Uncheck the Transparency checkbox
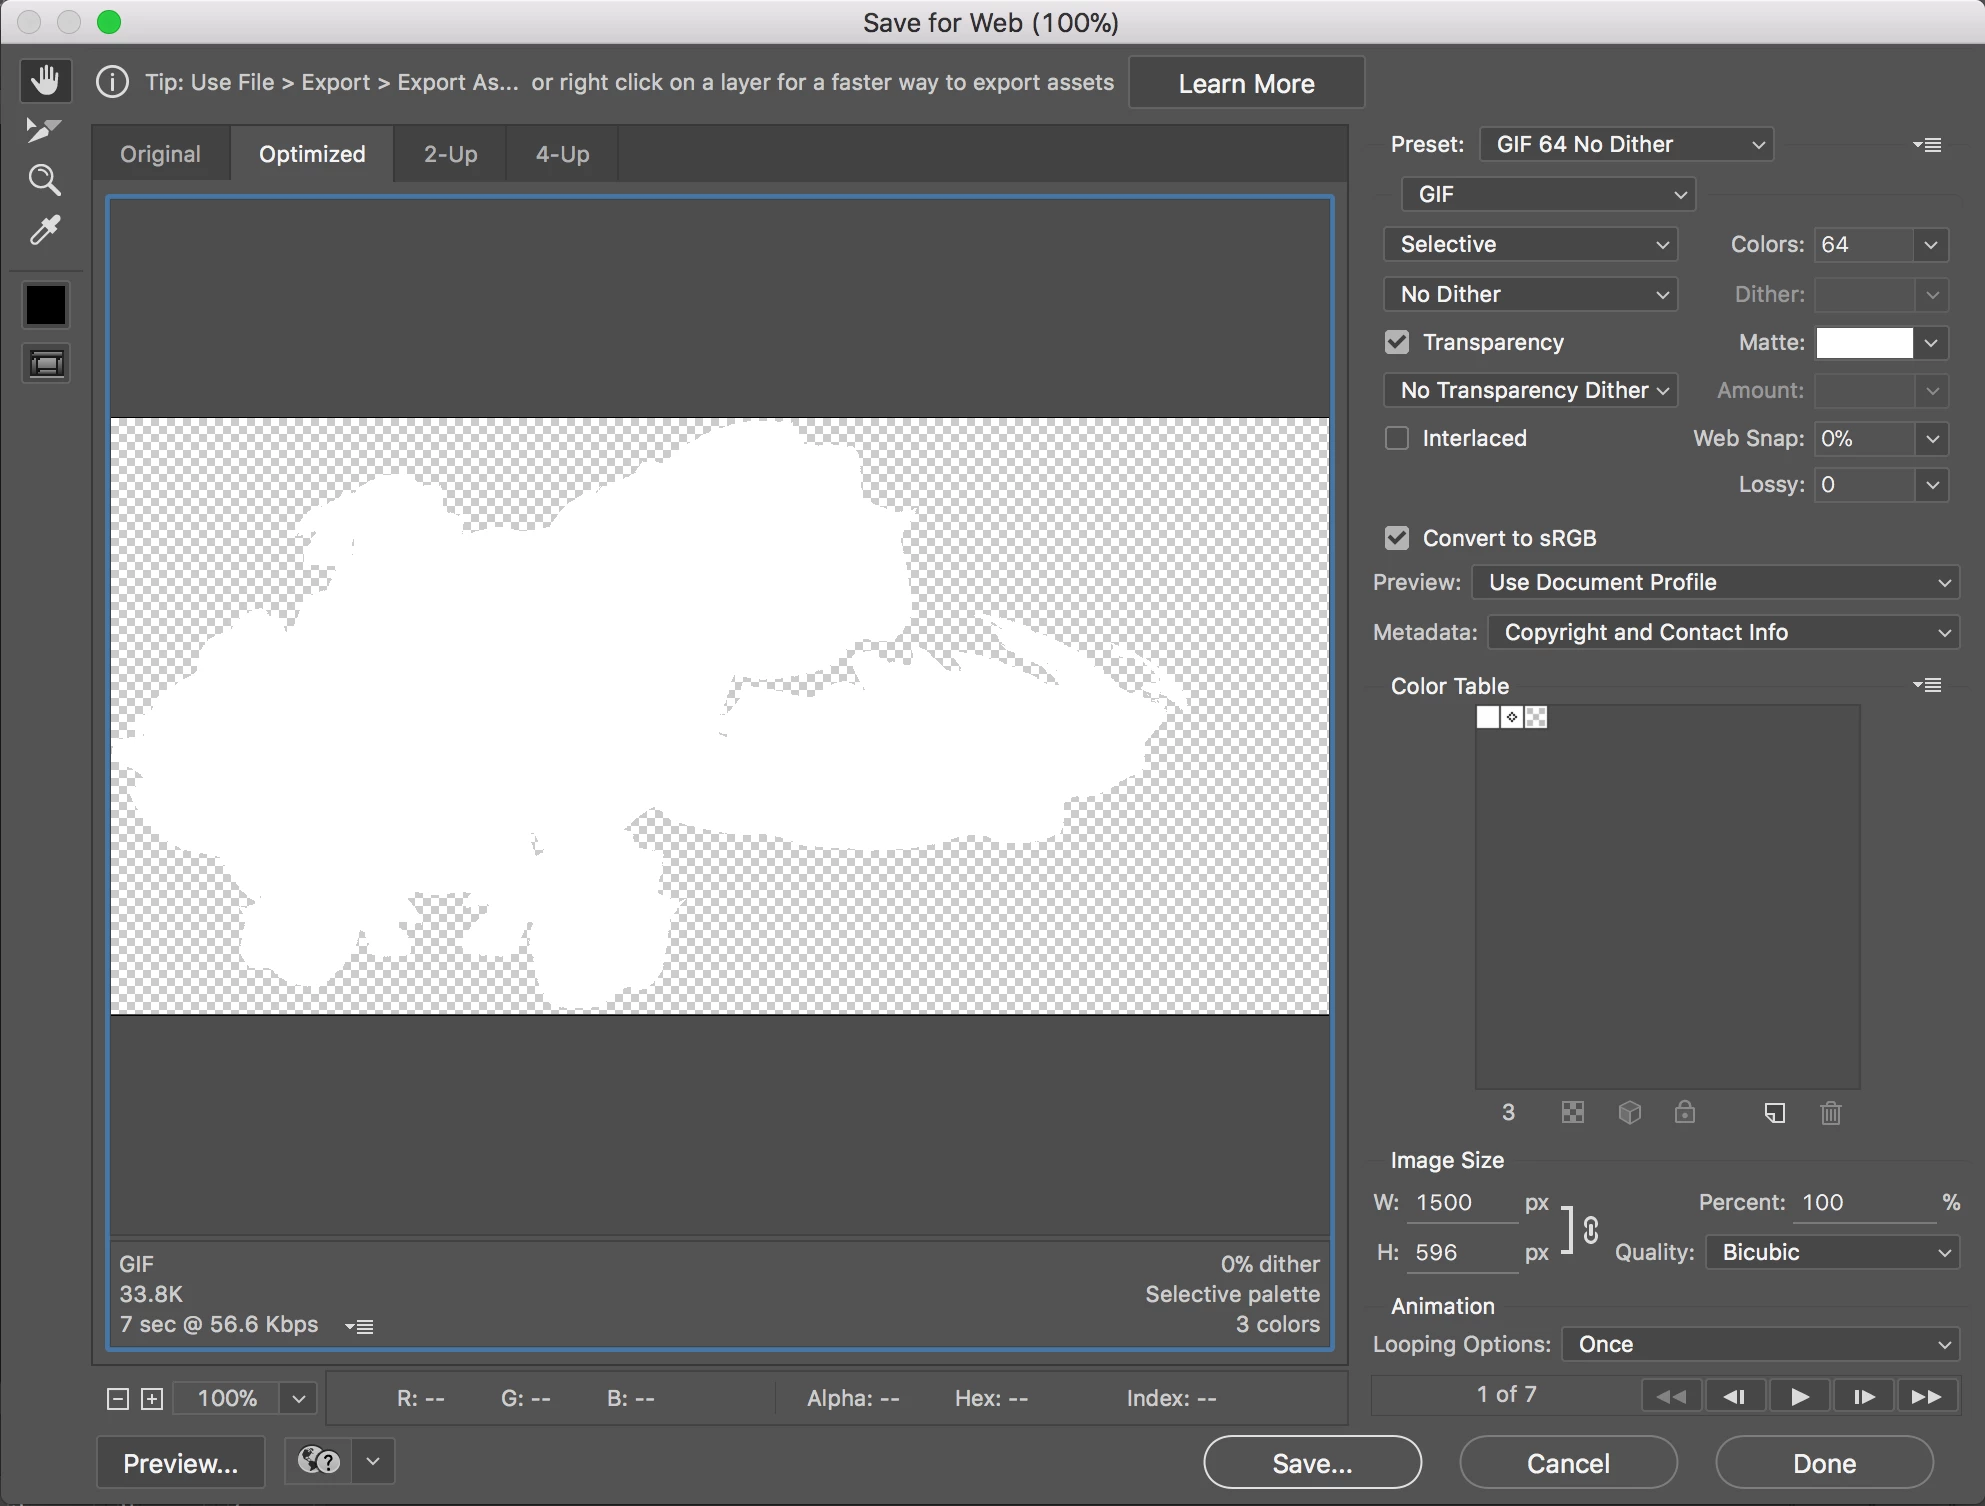Viewport: 1985px width, 1506px height. (x=1397, y=342)
